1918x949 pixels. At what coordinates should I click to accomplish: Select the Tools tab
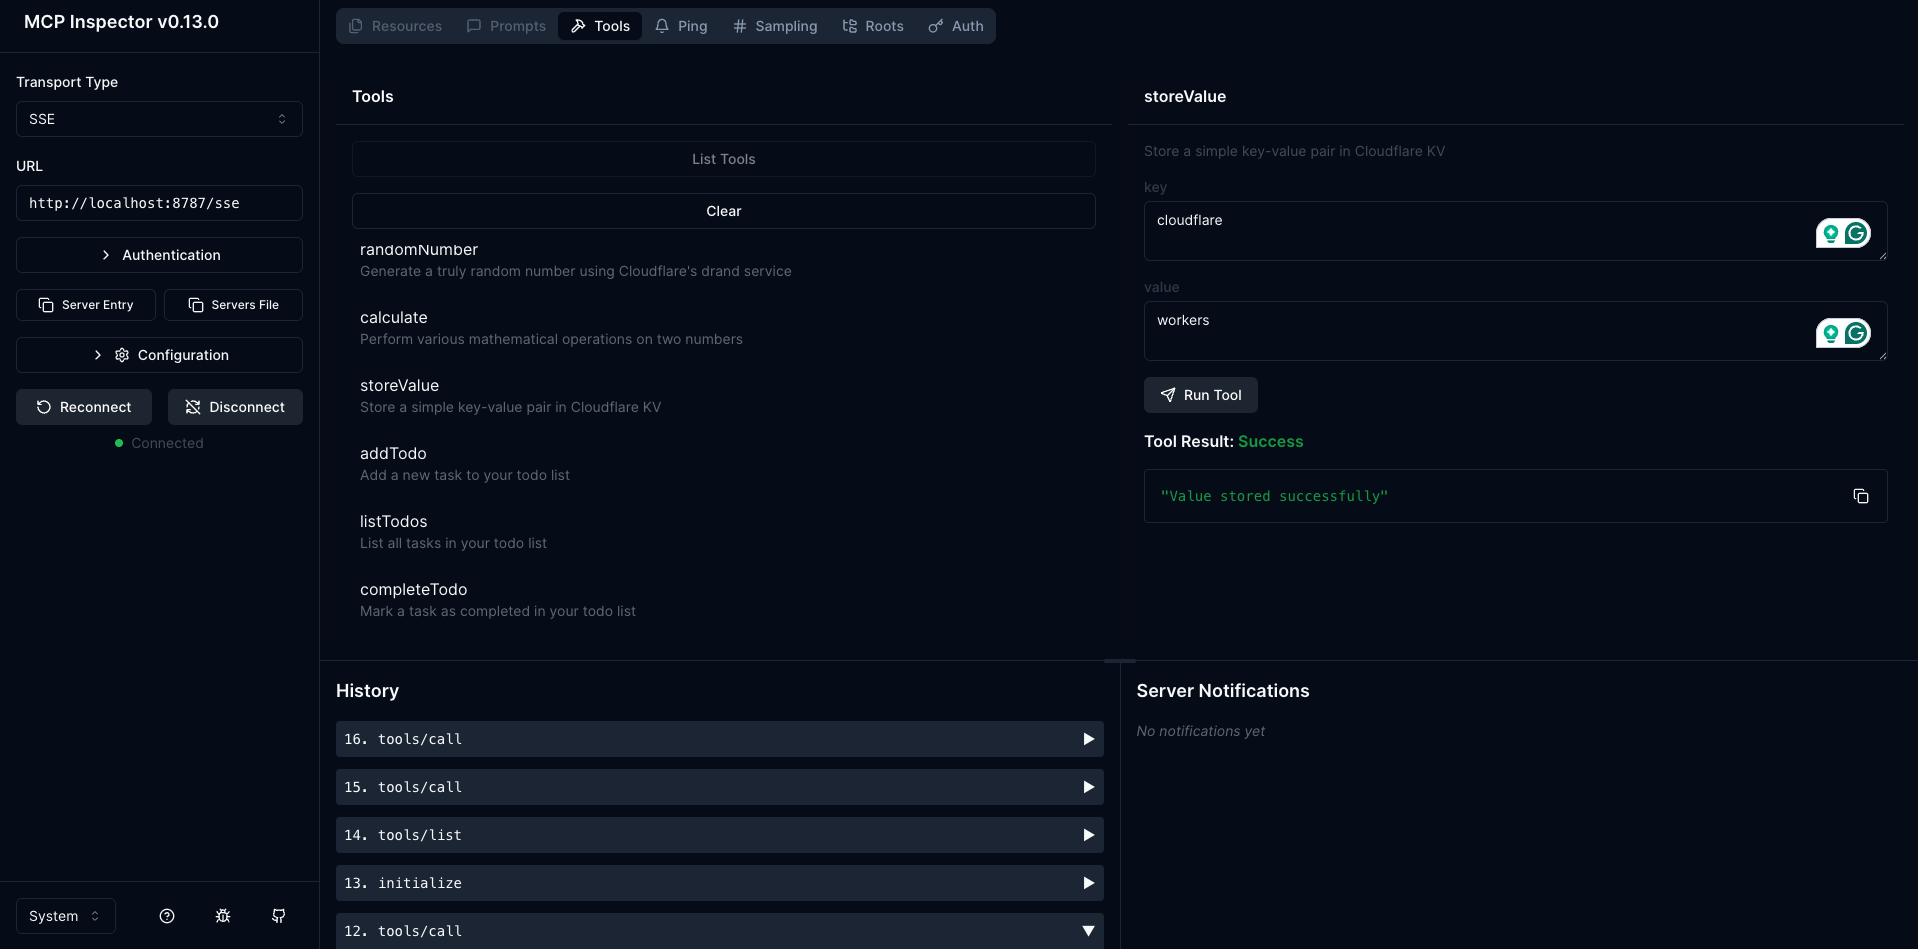click(600, 26)
